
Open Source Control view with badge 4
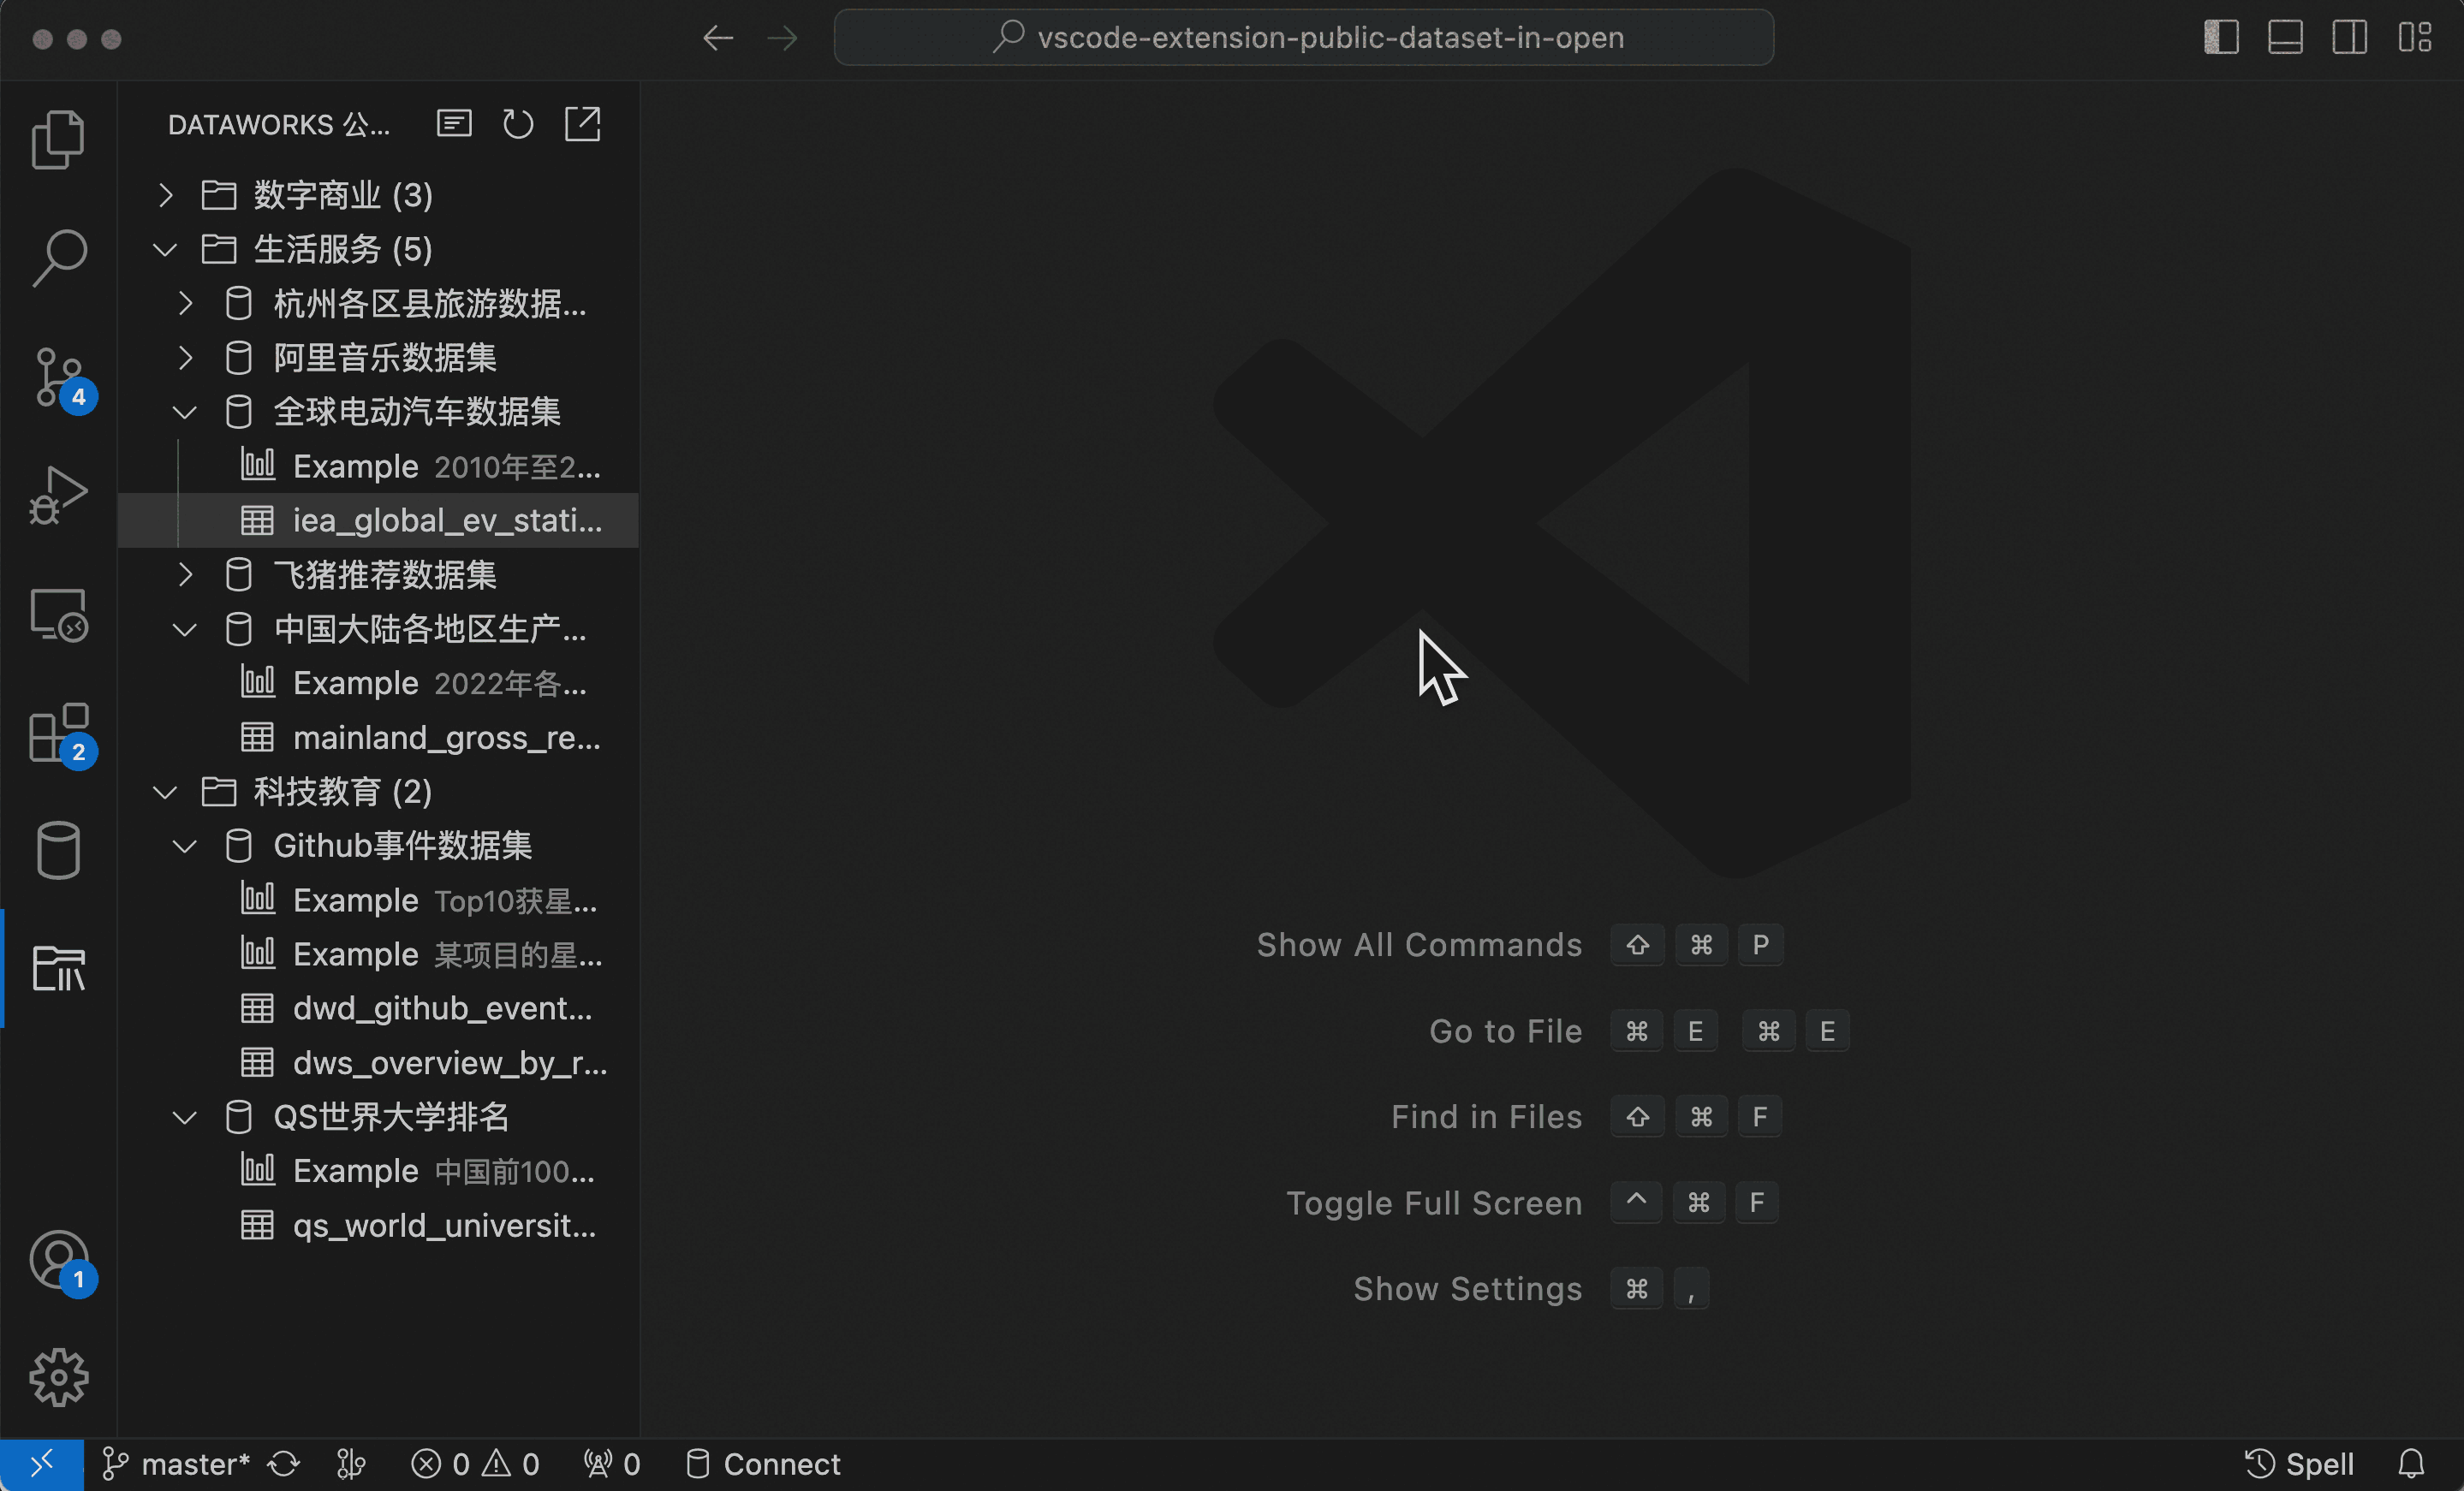(x=58, y=377)
